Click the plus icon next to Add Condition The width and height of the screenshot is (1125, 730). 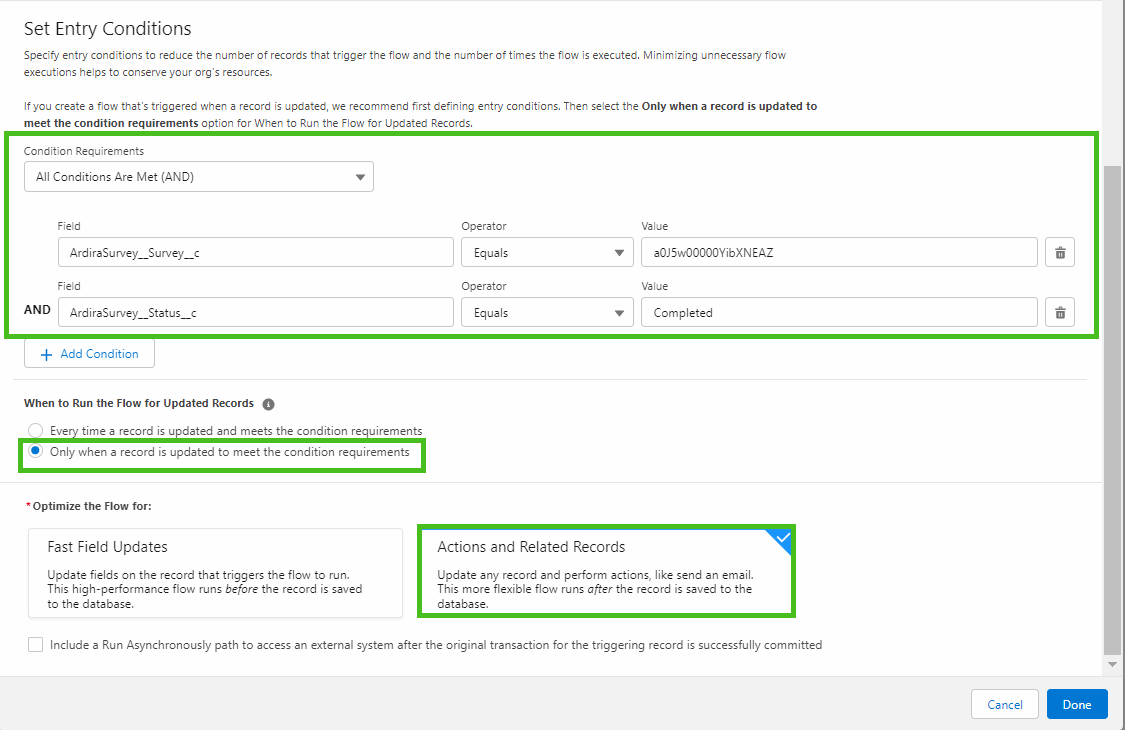pos(47,354)
